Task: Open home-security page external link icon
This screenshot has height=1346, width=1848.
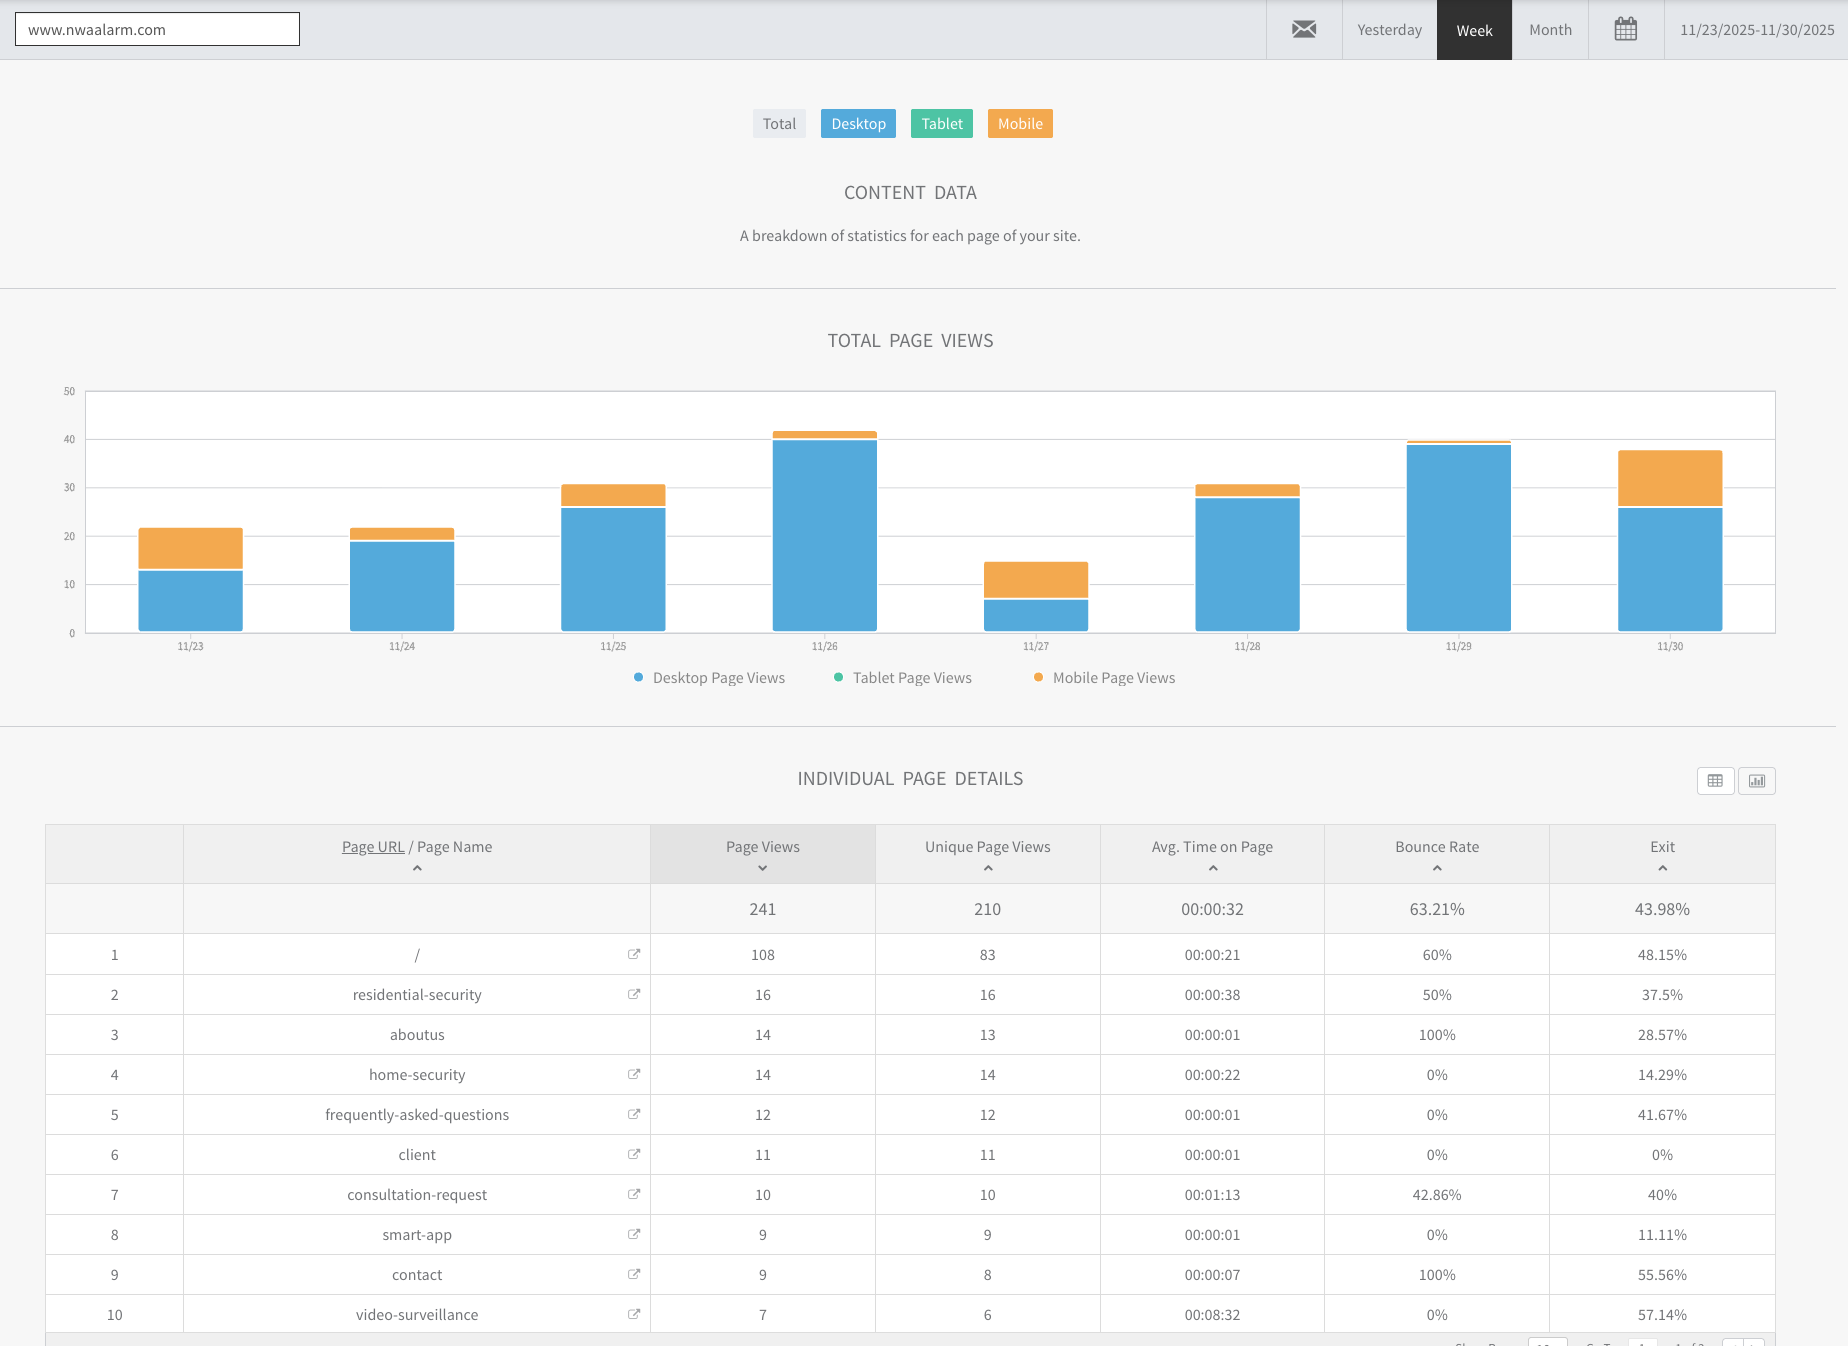Action: (x=633, y=1074)
